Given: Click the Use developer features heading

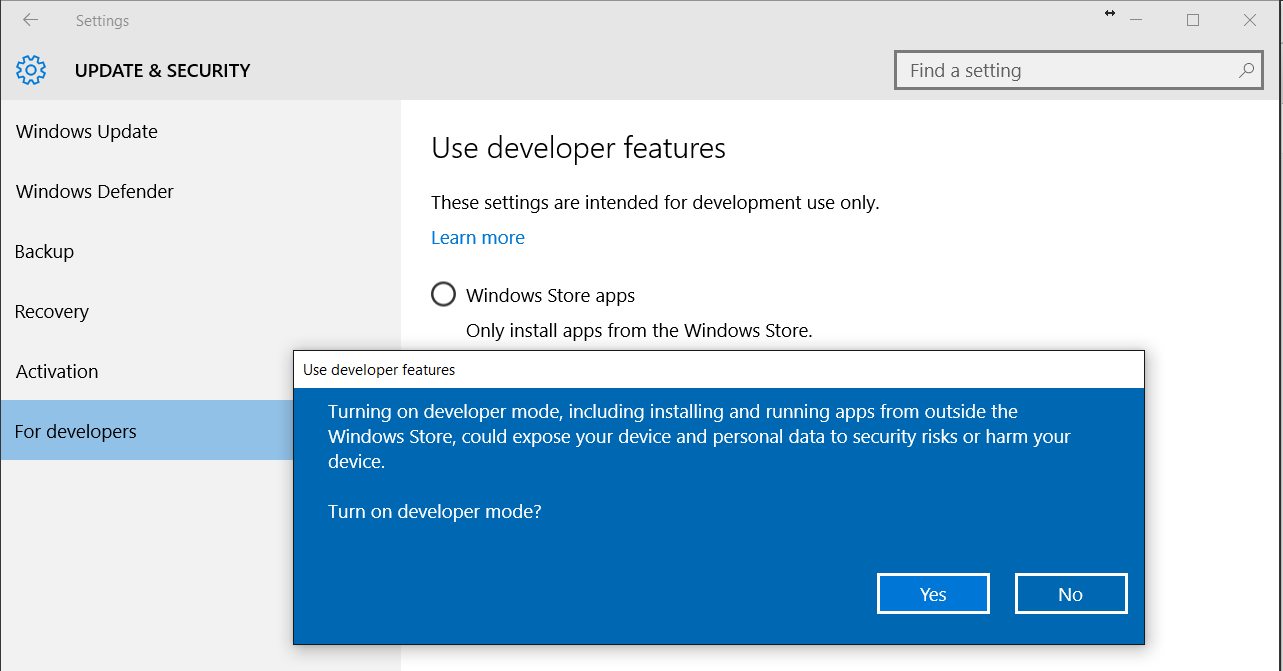Looking at the screenshot, I should tap(578, 148).
